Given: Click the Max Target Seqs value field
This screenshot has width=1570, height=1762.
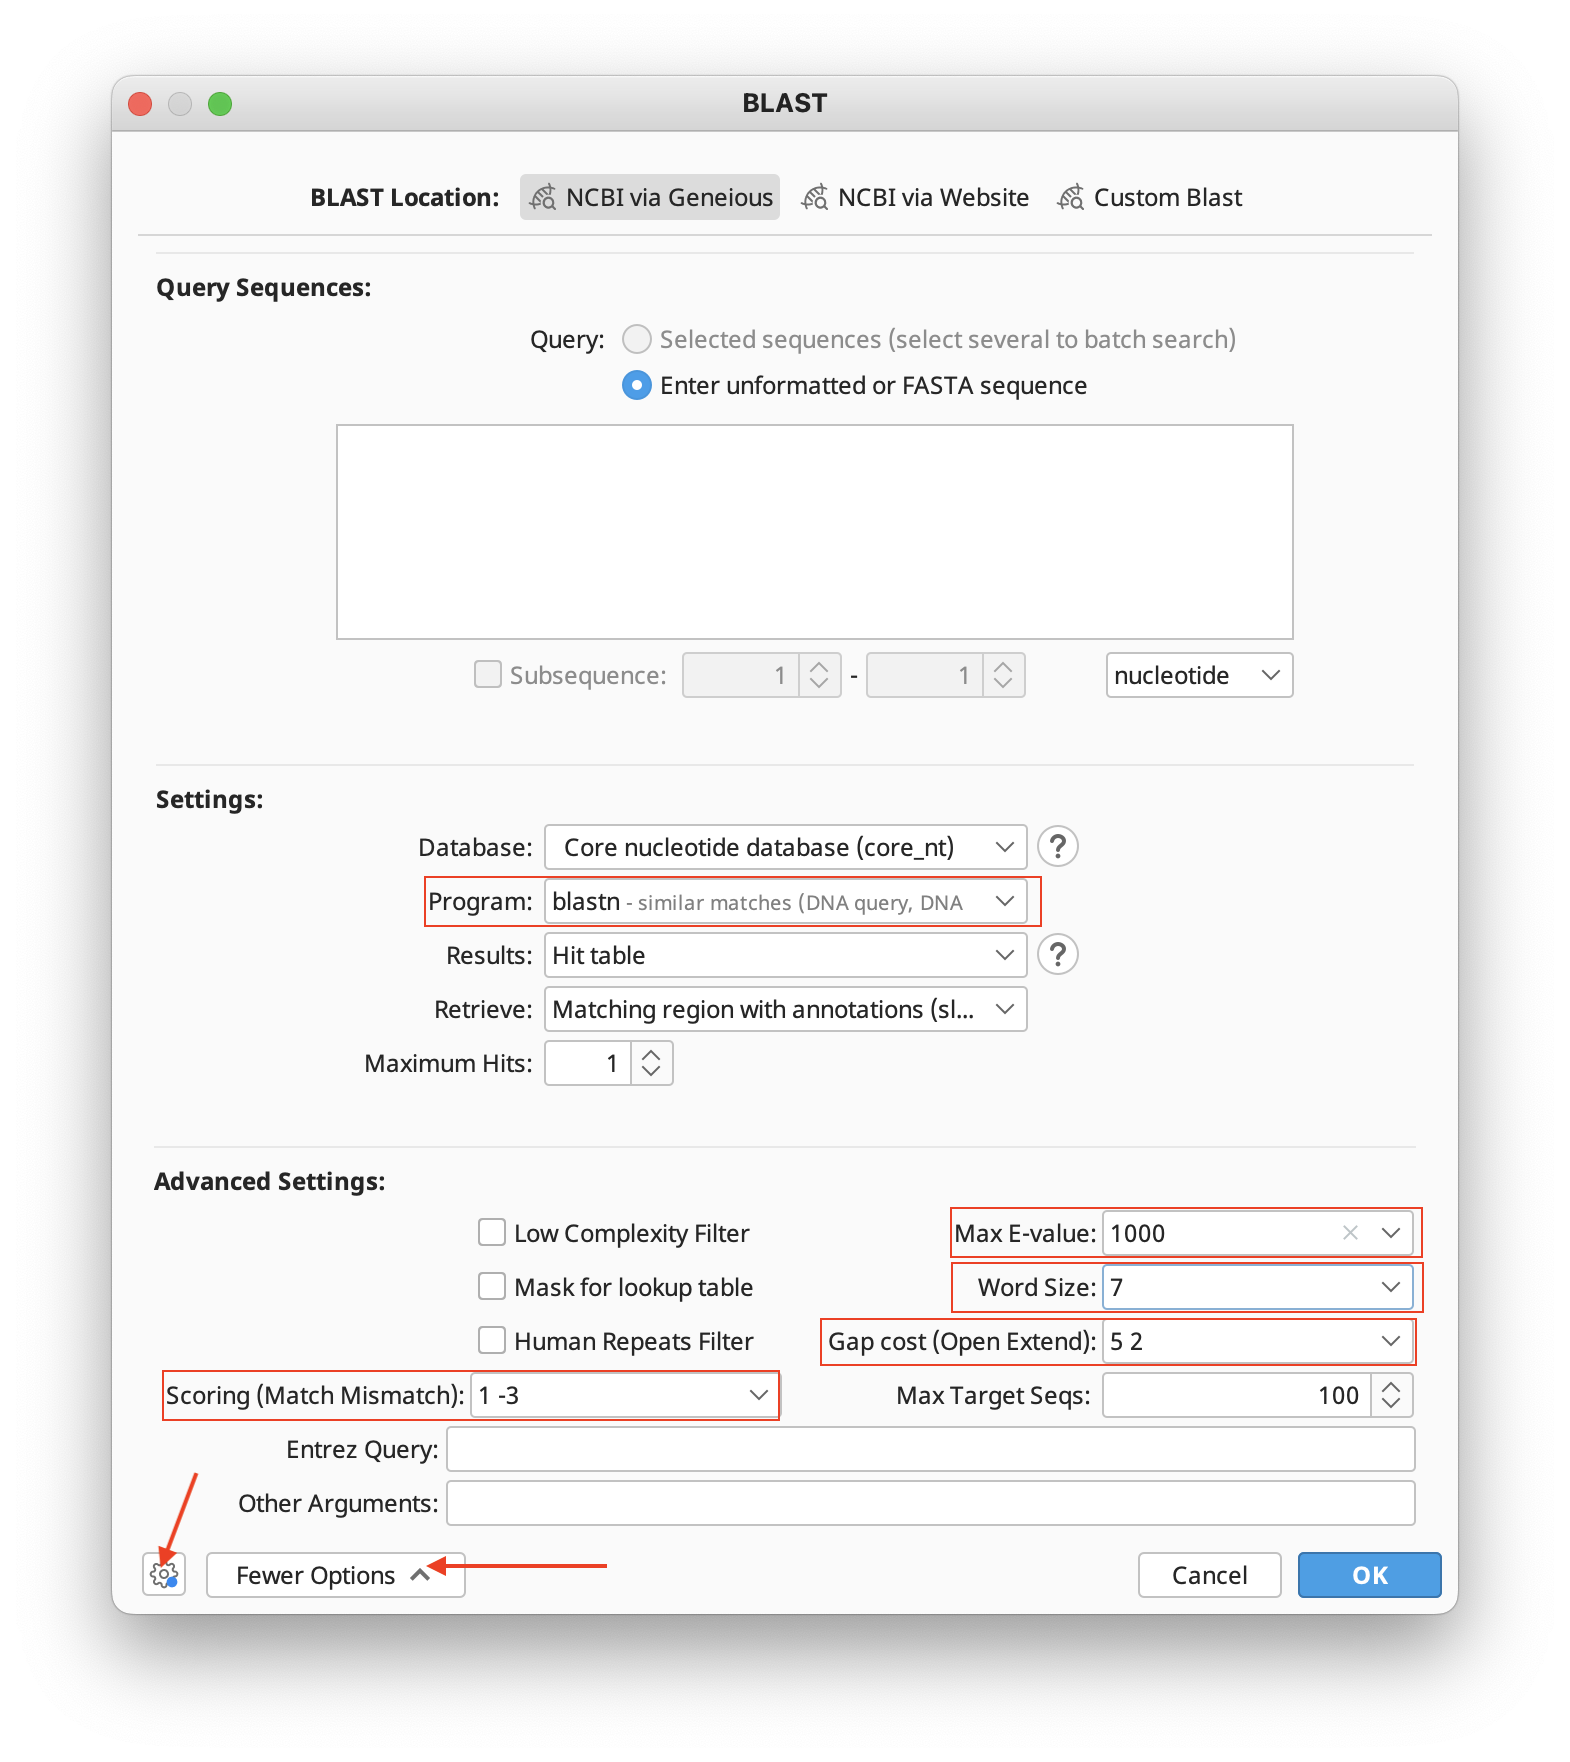Looking at the screenshot, I should (1236, 1395).
